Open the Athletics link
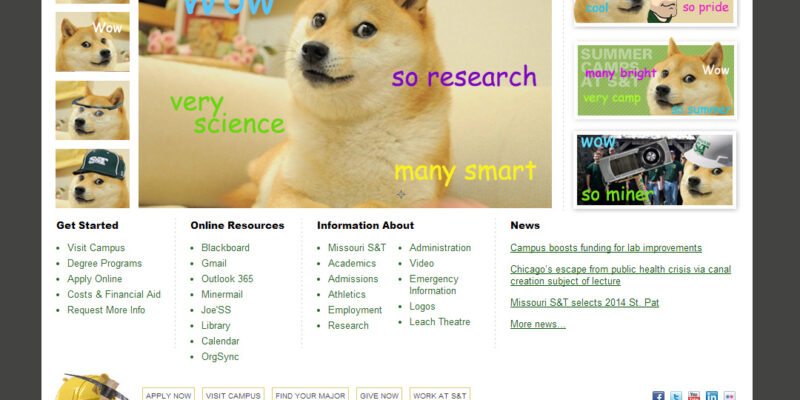Viewport: 800px width, 400px height. pos(347,294)
